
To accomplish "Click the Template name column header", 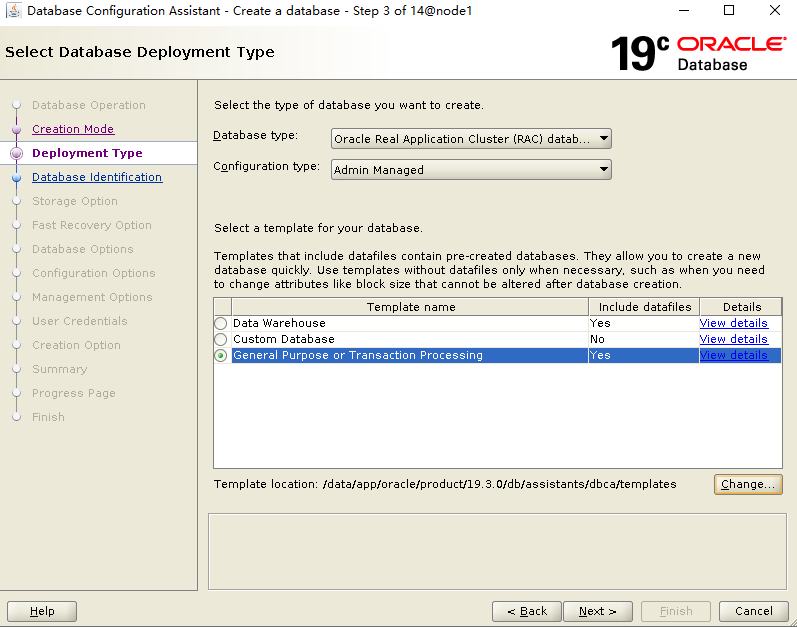I will pyautogui.click(x=410, y=307).
